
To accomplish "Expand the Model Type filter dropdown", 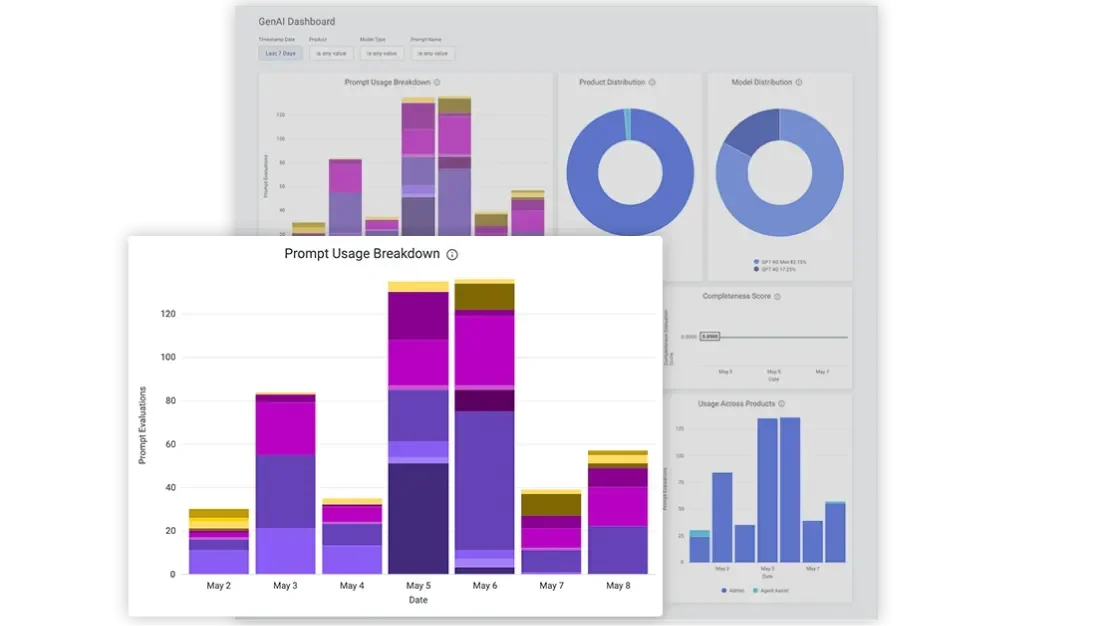I will coord(382,53).
